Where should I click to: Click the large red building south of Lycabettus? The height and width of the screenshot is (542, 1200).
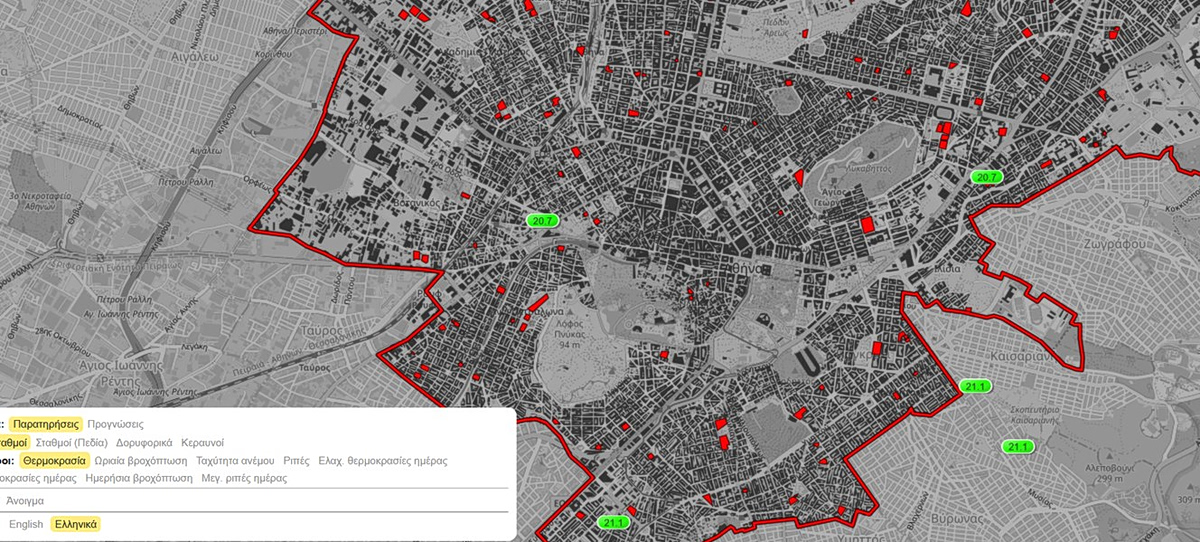pos(868,224)
